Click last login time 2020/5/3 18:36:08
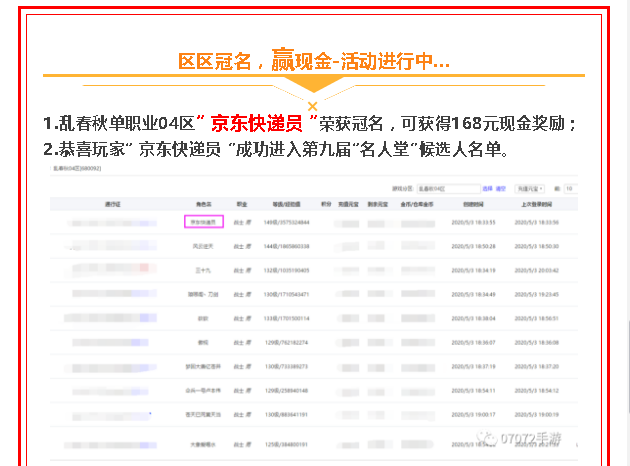Image resolution: width=630 pixels, height=466 pixels. [x=537, y=343]
